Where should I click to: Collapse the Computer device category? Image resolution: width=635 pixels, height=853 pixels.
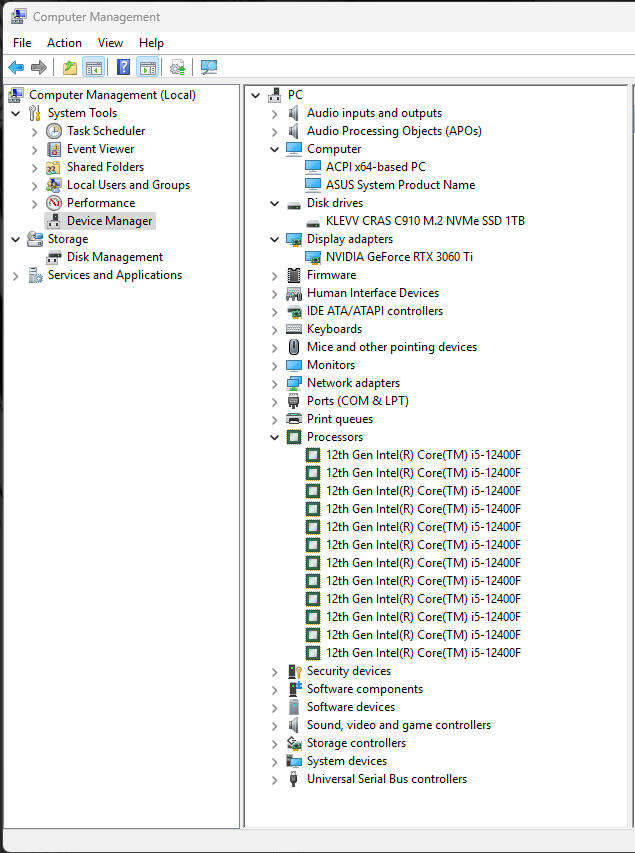point(275,149)
